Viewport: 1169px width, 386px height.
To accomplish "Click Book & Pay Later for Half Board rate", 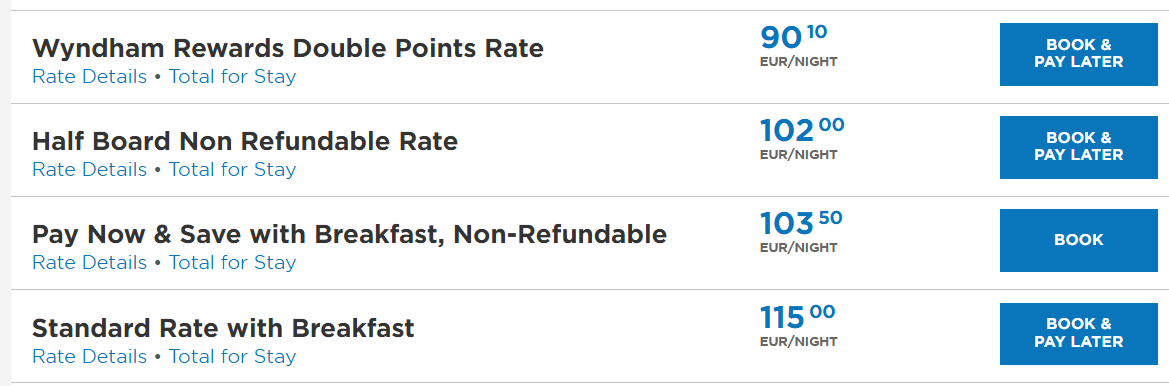I will click(1078, 147).
